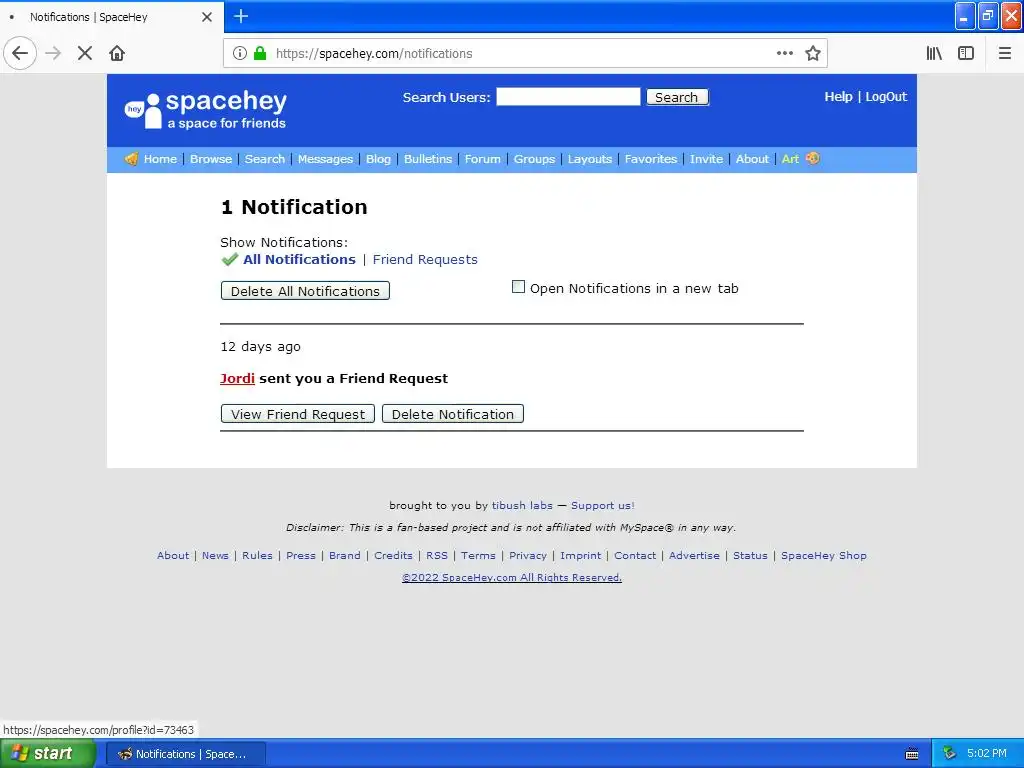This screenshot has width=1024, height=768.
Task: Open Layouts in navigation bar
Action: pos(590,159)
